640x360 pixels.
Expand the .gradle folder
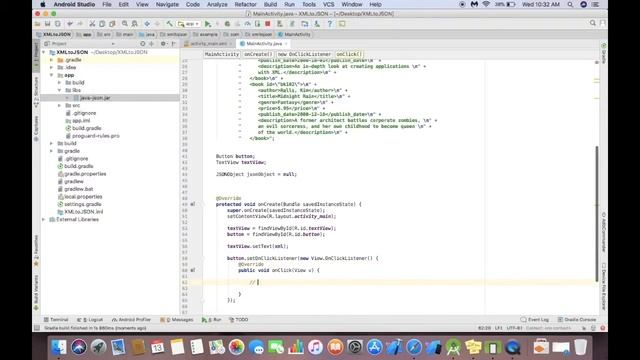[x=51, y=60]
